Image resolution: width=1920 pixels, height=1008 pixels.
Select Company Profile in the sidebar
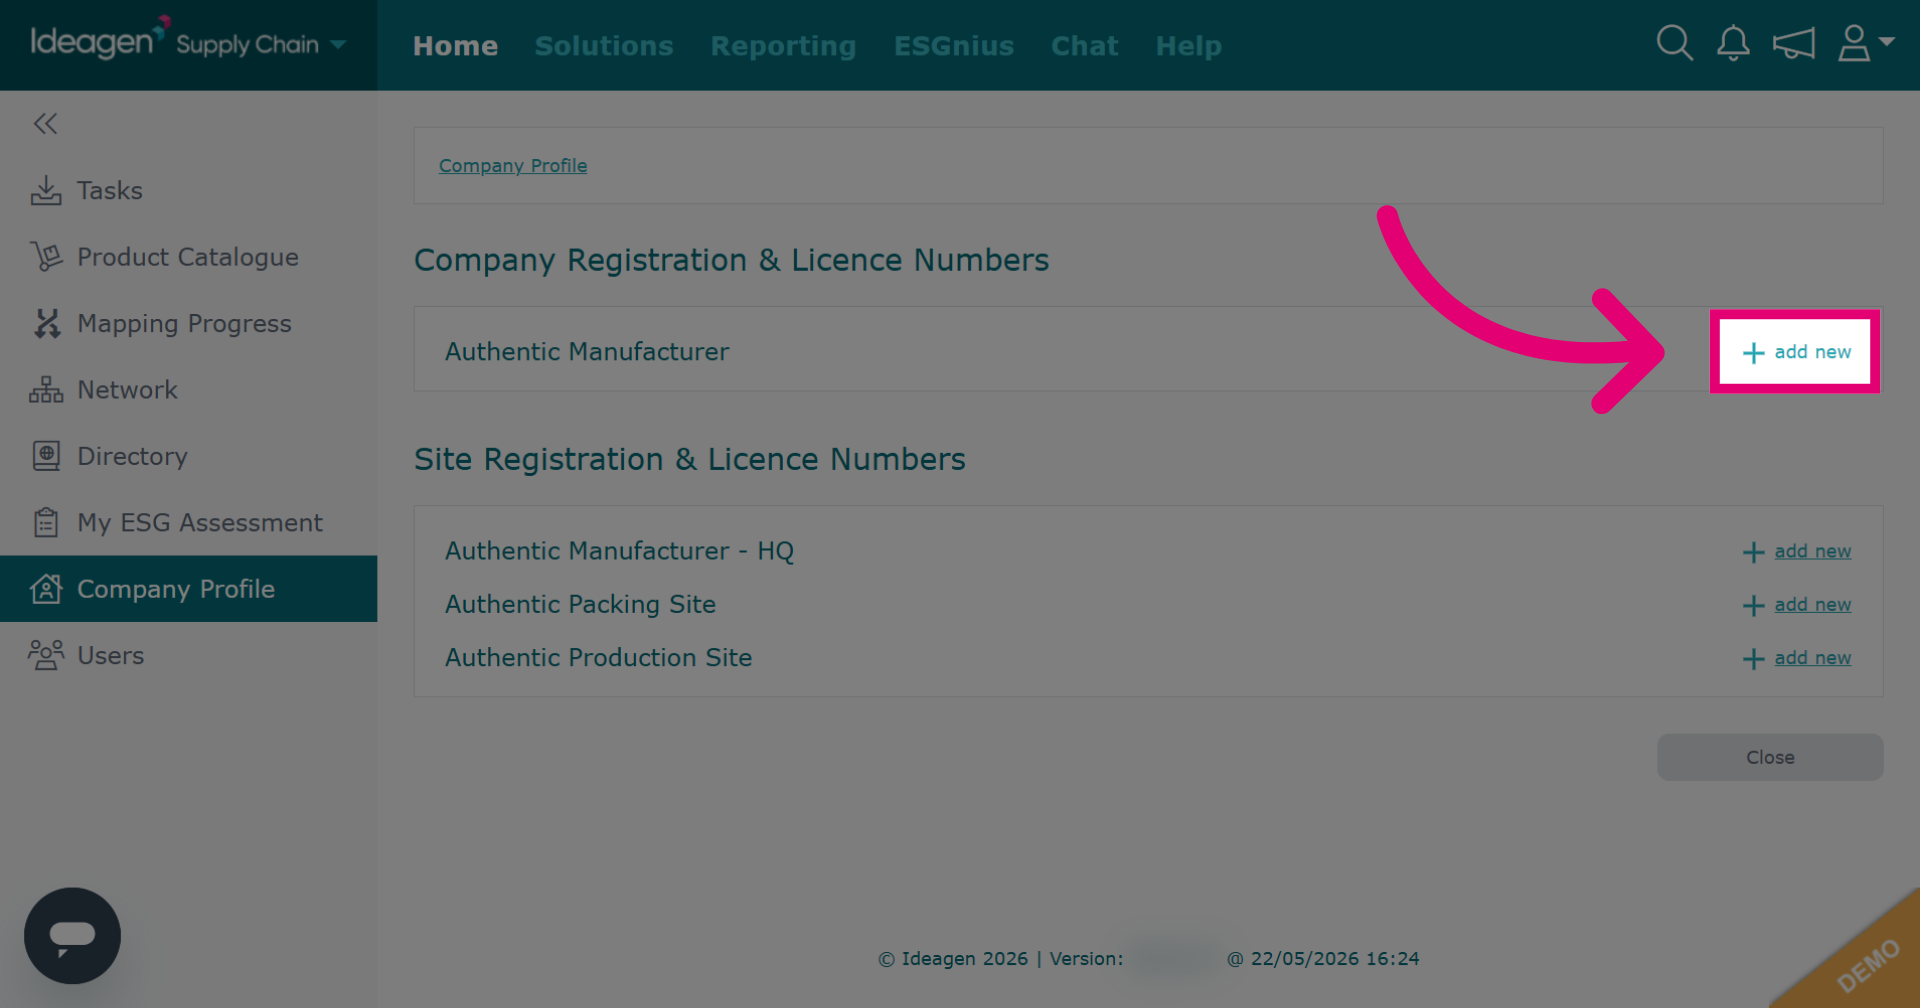(x=189, y=589)
